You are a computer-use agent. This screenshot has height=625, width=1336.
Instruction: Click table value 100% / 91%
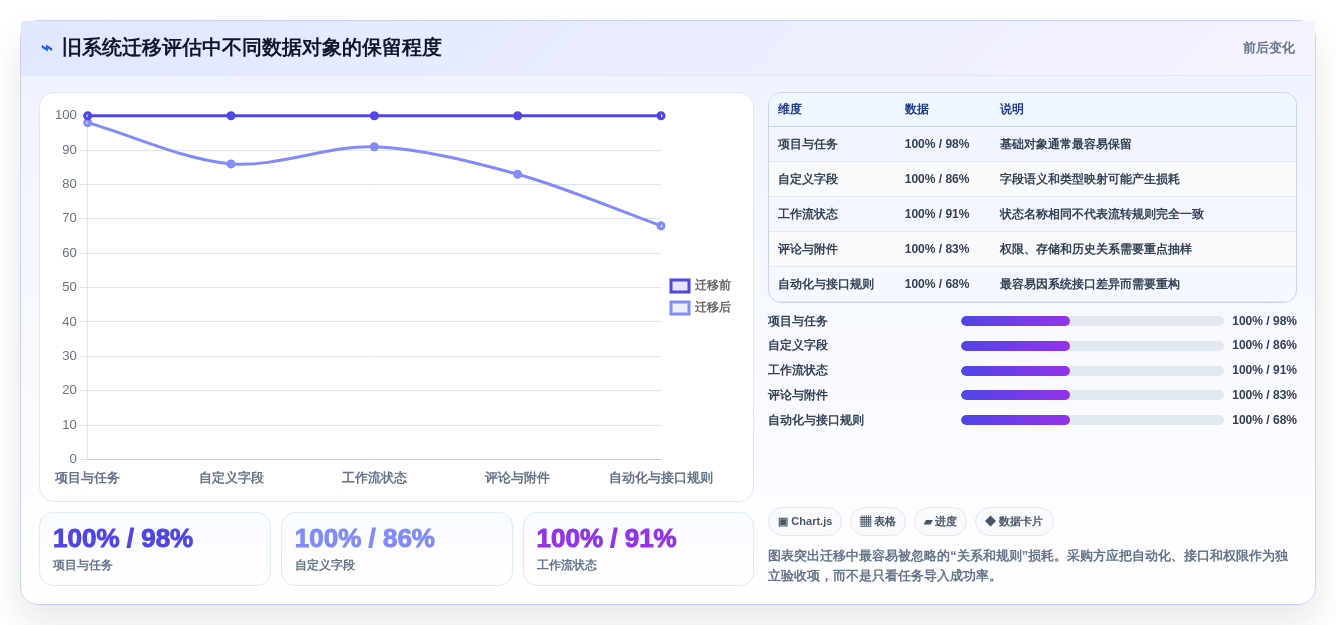tap(937, 215)
